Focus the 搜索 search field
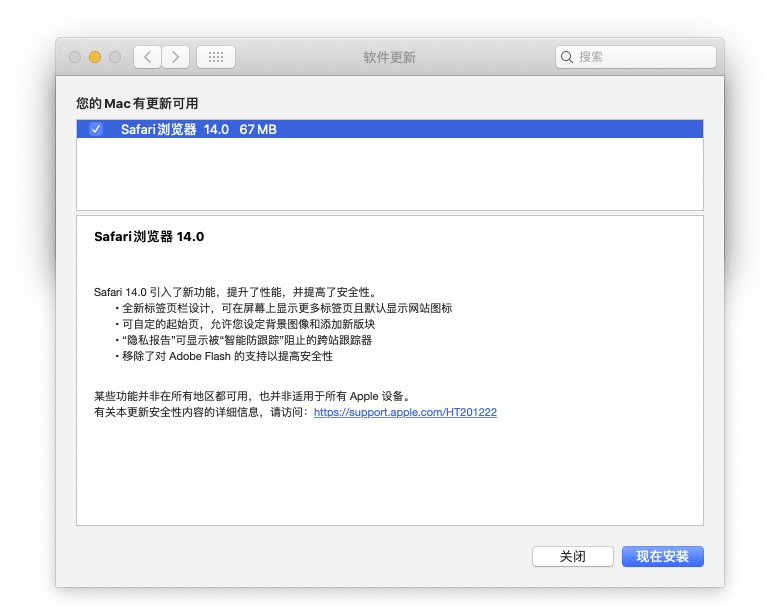Viewport: 780px width, 614px height. pos(636,57)
